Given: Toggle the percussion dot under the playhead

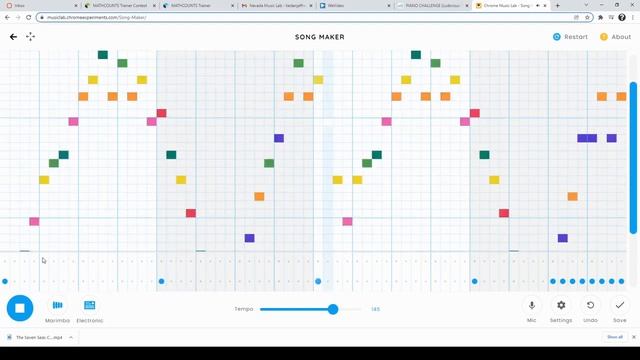Looking at the screenshot, I should pyautogui.click(x=318, y=281).
